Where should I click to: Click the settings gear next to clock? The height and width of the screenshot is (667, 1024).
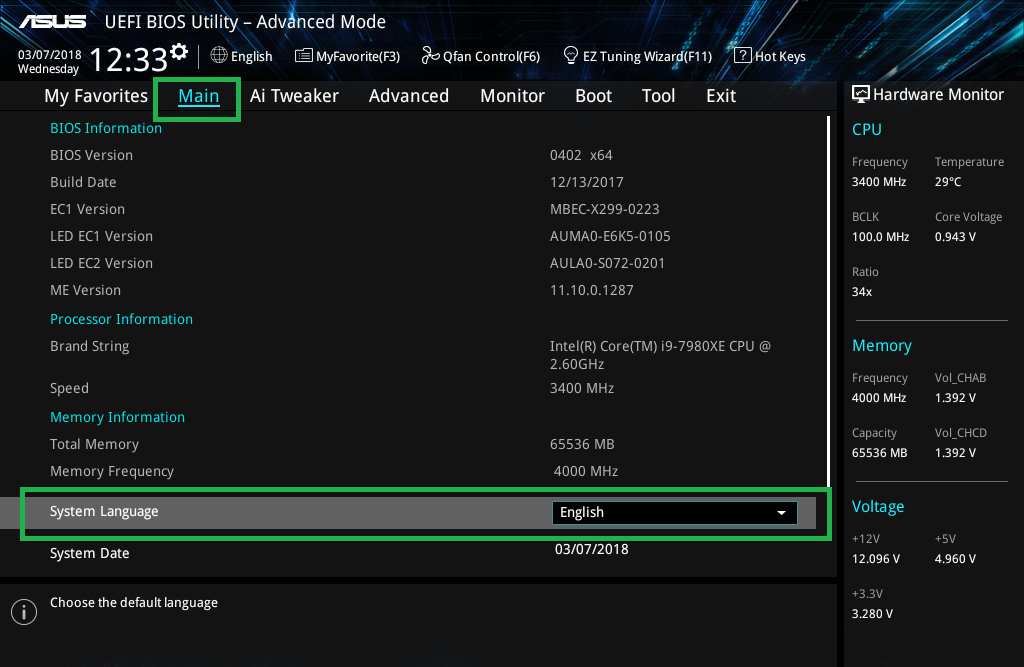coord(179,52)
